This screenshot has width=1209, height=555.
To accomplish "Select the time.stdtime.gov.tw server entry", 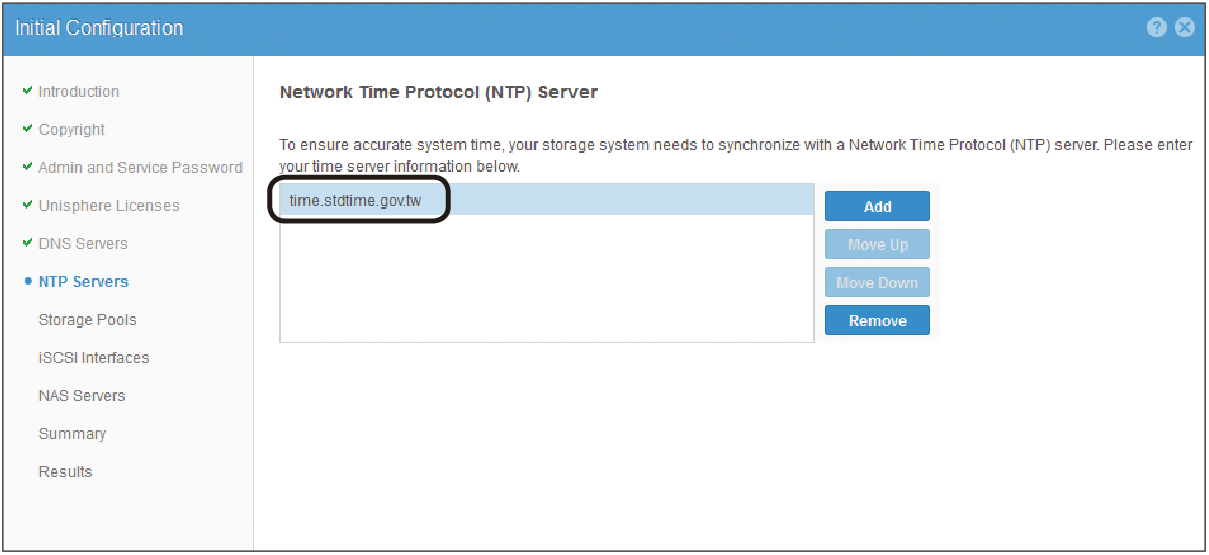I will click(x=547, y=201).
